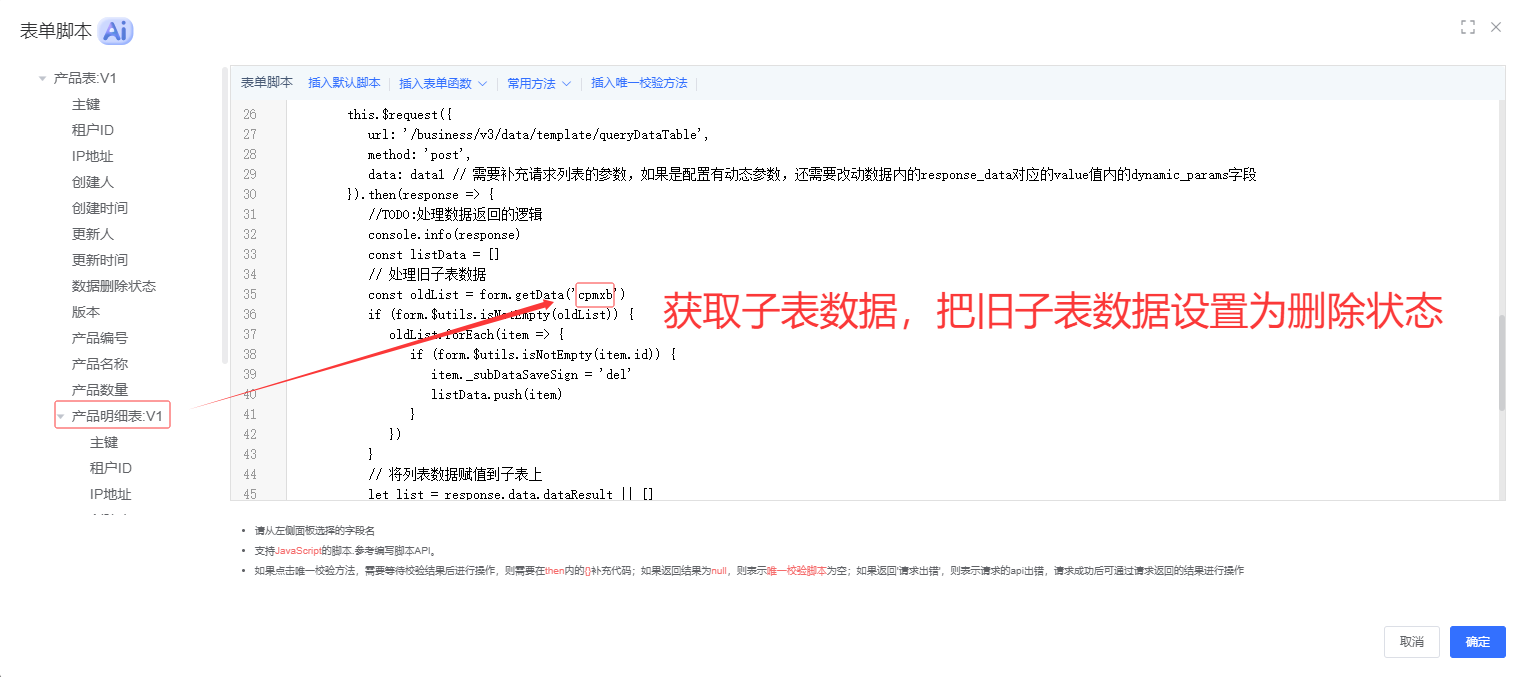1534x677 pixels.
Task: Open the 插入表单函数 dropdown
Action: pos(443,84)
